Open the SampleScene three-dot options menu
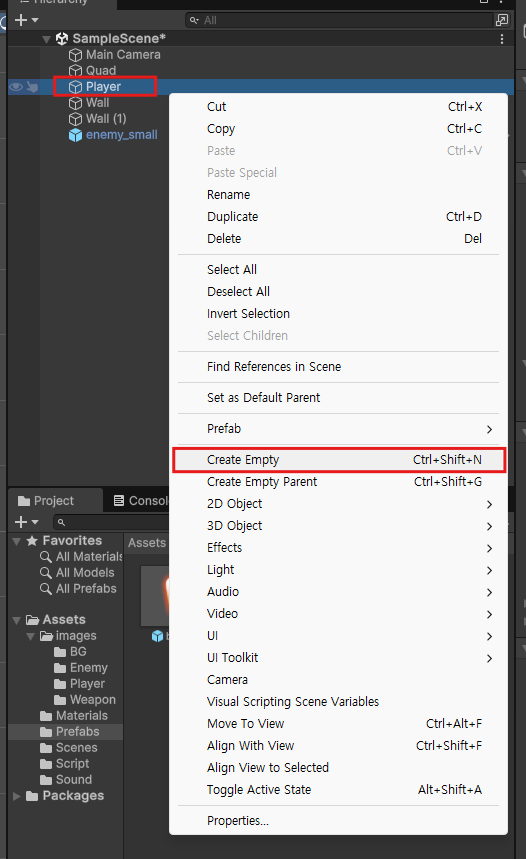This screenshot has height=859, width=526. (502, 39)
